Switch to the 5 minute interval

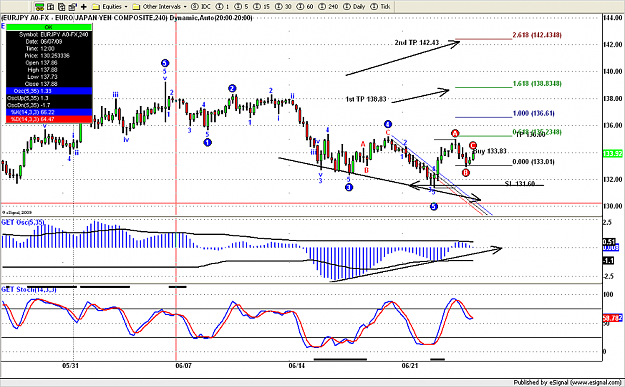point(241,6)
